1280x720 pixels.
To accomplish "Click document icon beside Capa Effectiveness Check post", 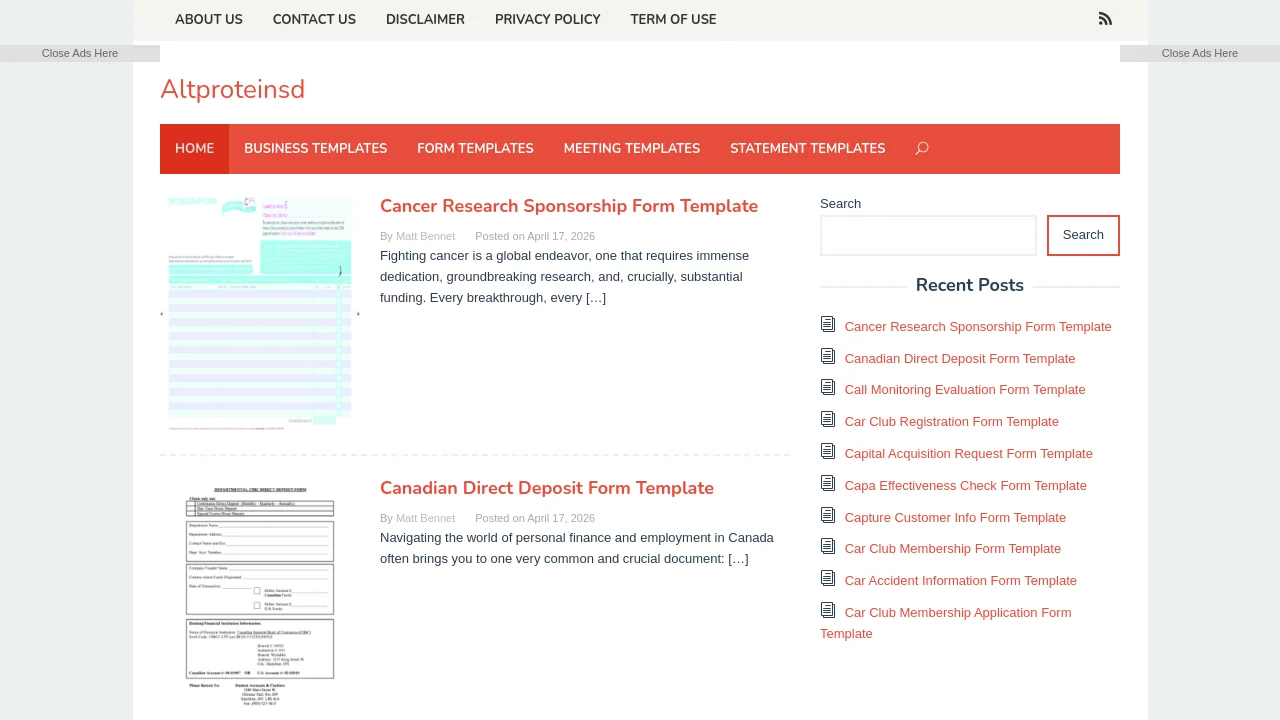I will tap(828, 484).
